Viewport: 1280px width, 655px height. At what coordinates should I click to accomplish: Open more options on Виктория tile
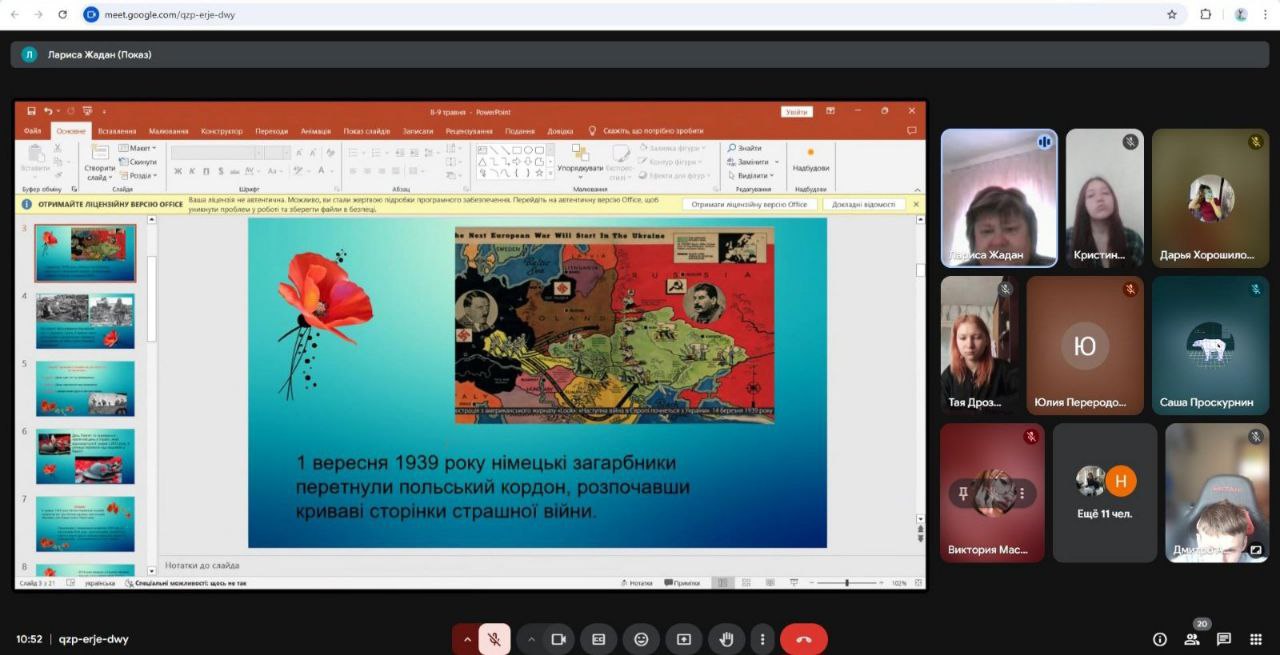[x=1022, y=493]
